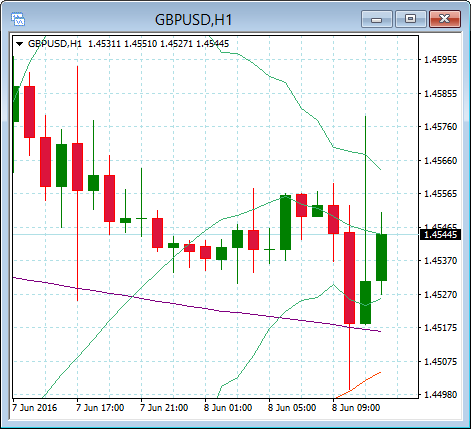Click the 1.45760 price scale label
This screenshot has width=471, height=429.
(440, 127)
